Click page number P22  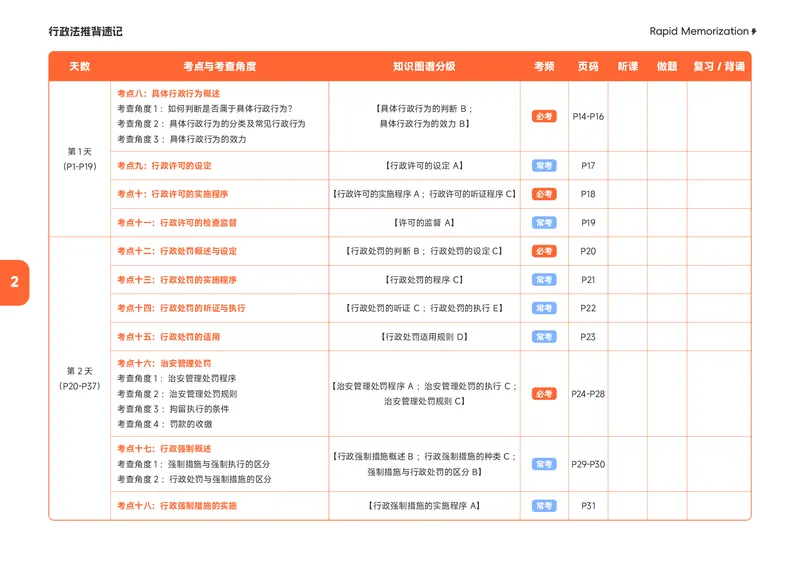(588, 308)
